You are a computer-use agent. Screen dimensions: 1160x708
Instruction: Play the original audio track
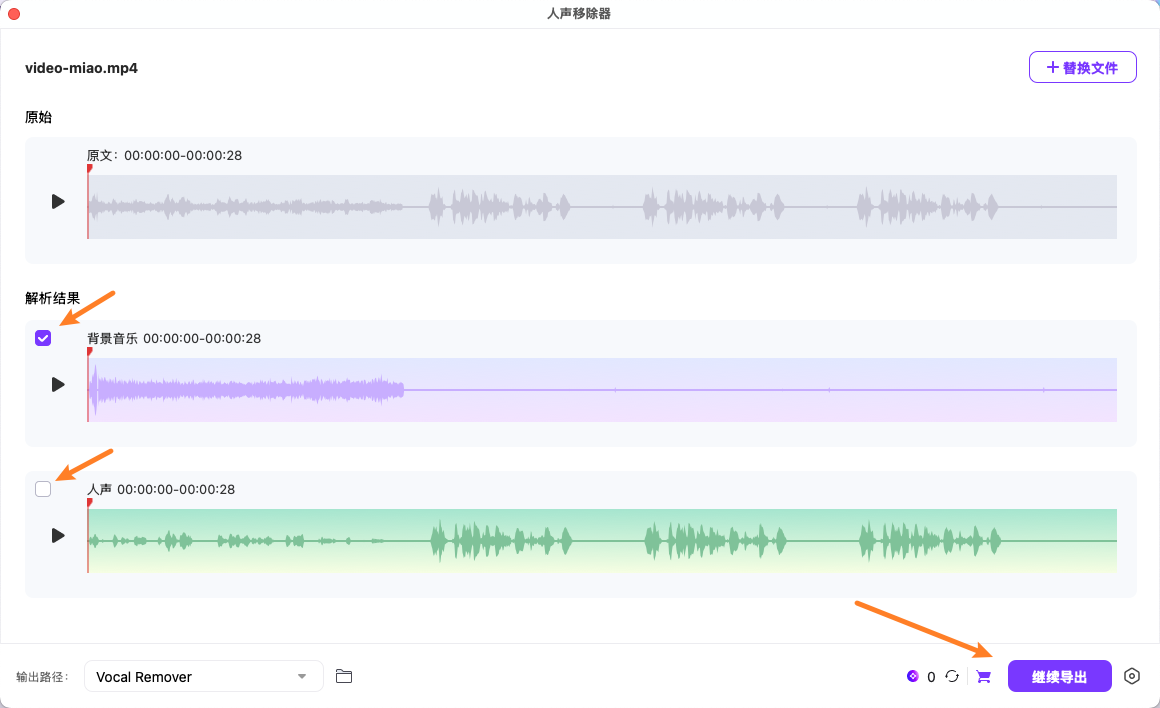tap(58, 201)
